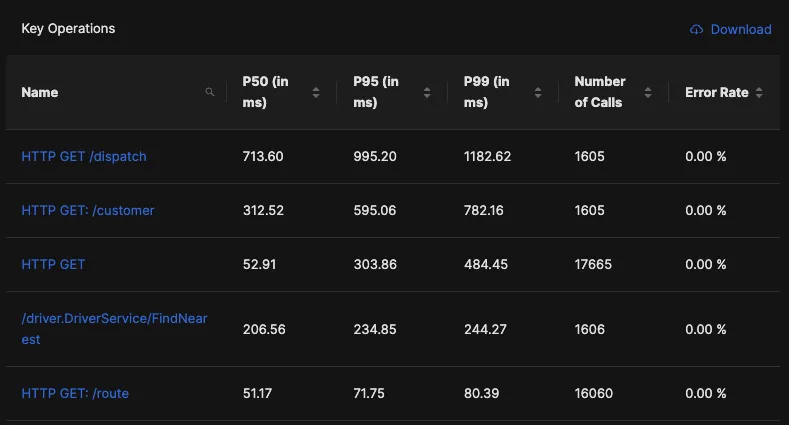This screenshot has width=789, height=425.
Task: Sort by P50 using the sort arrows
Action: click(x=316, y=93)
